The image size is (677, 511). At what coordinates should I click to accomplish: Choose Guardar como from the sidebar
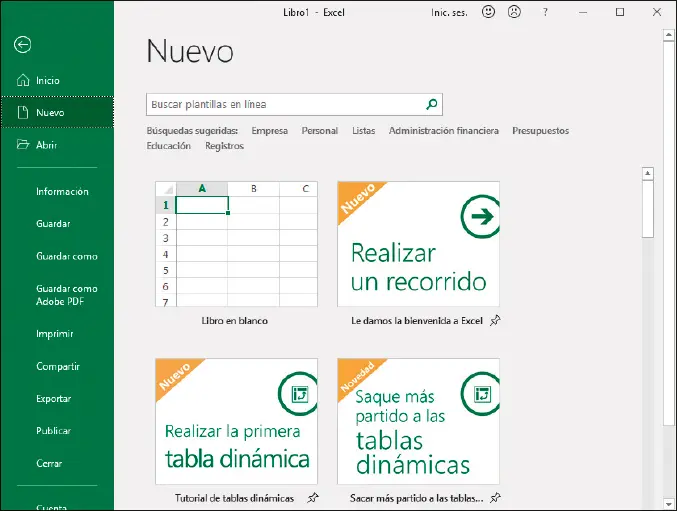tap(67, 257)
